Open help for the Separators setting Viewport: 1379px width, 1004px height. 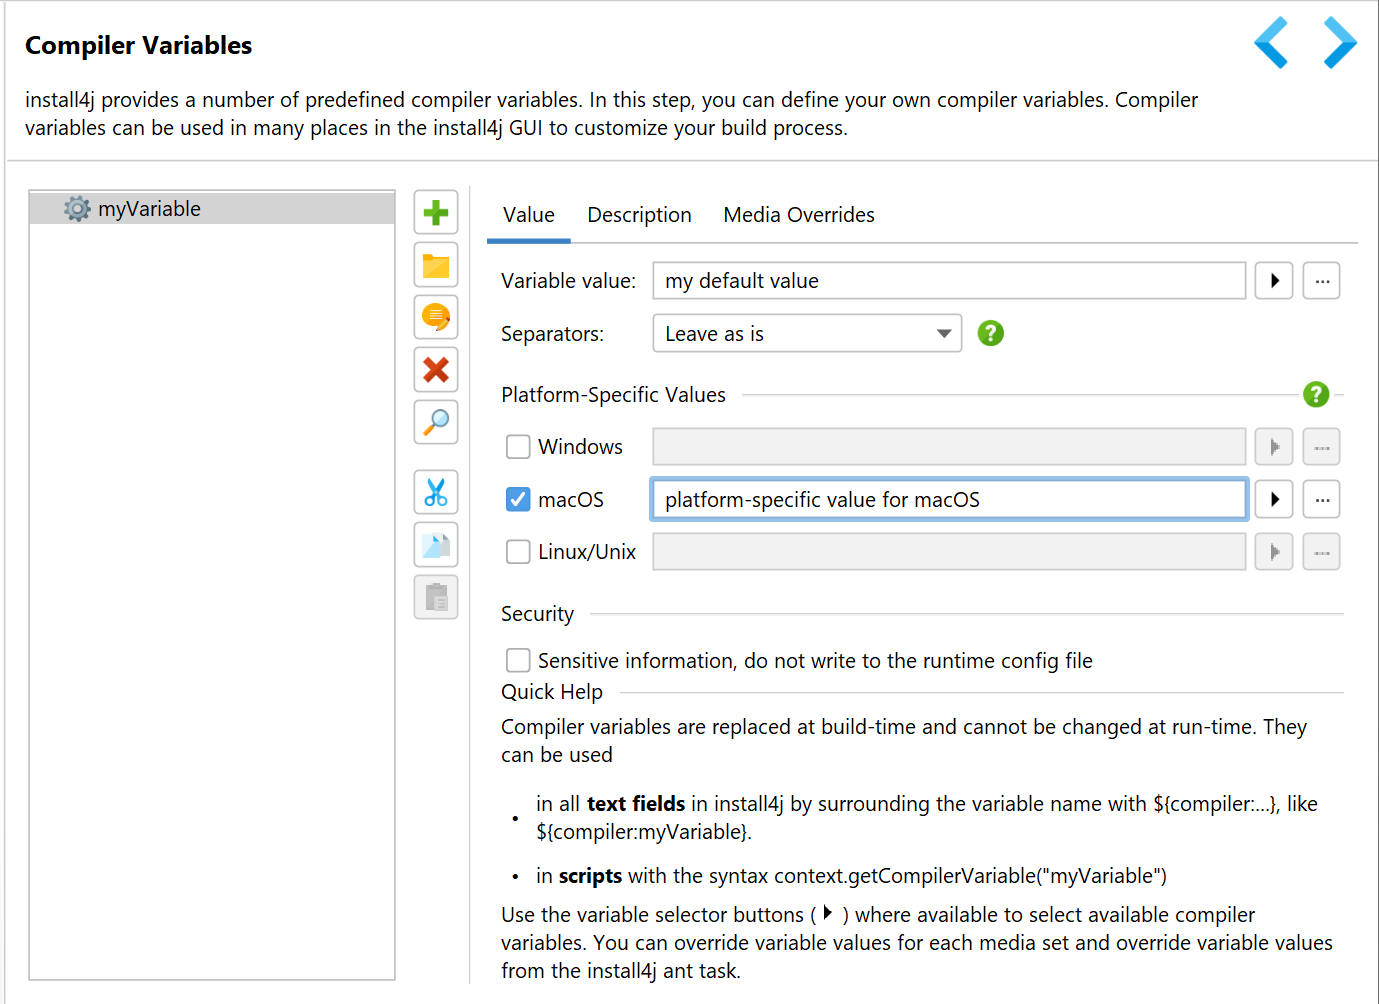990,333
